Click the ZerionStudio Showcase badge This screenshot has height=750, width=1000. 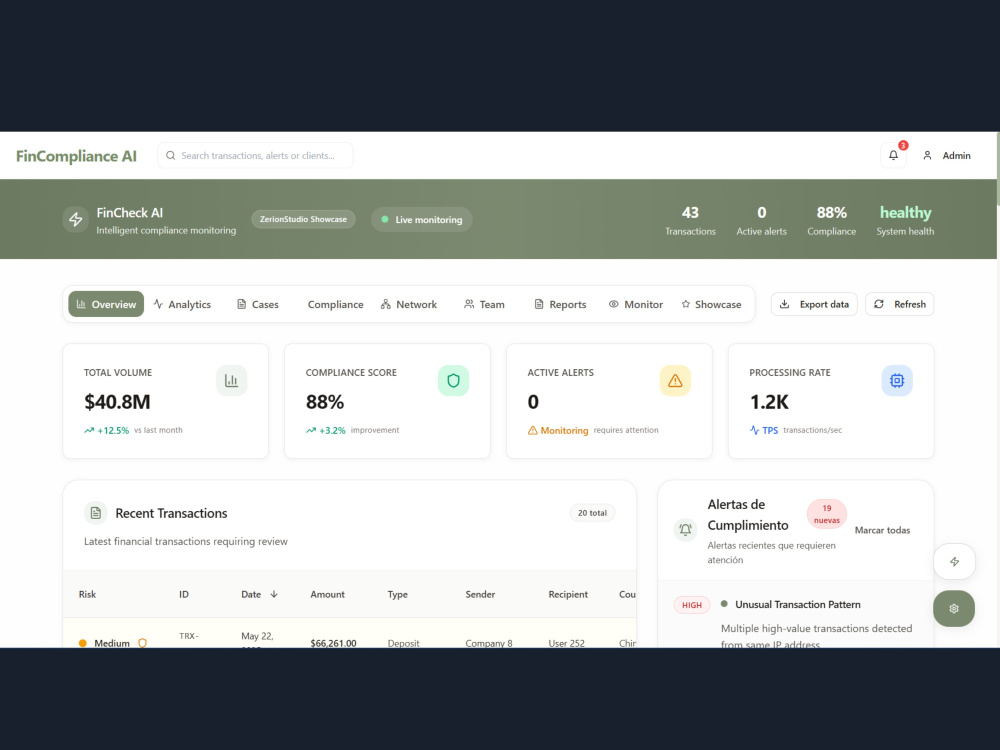pyautogui.click(x=303, y=219)
